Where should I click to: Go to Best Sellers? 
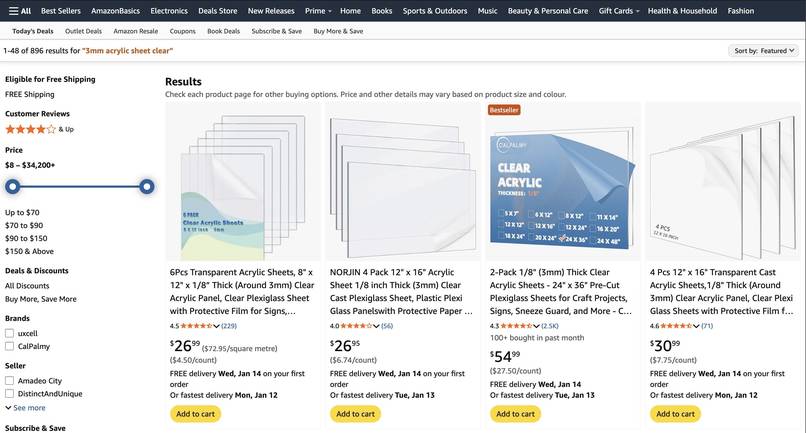coord(61,11)
